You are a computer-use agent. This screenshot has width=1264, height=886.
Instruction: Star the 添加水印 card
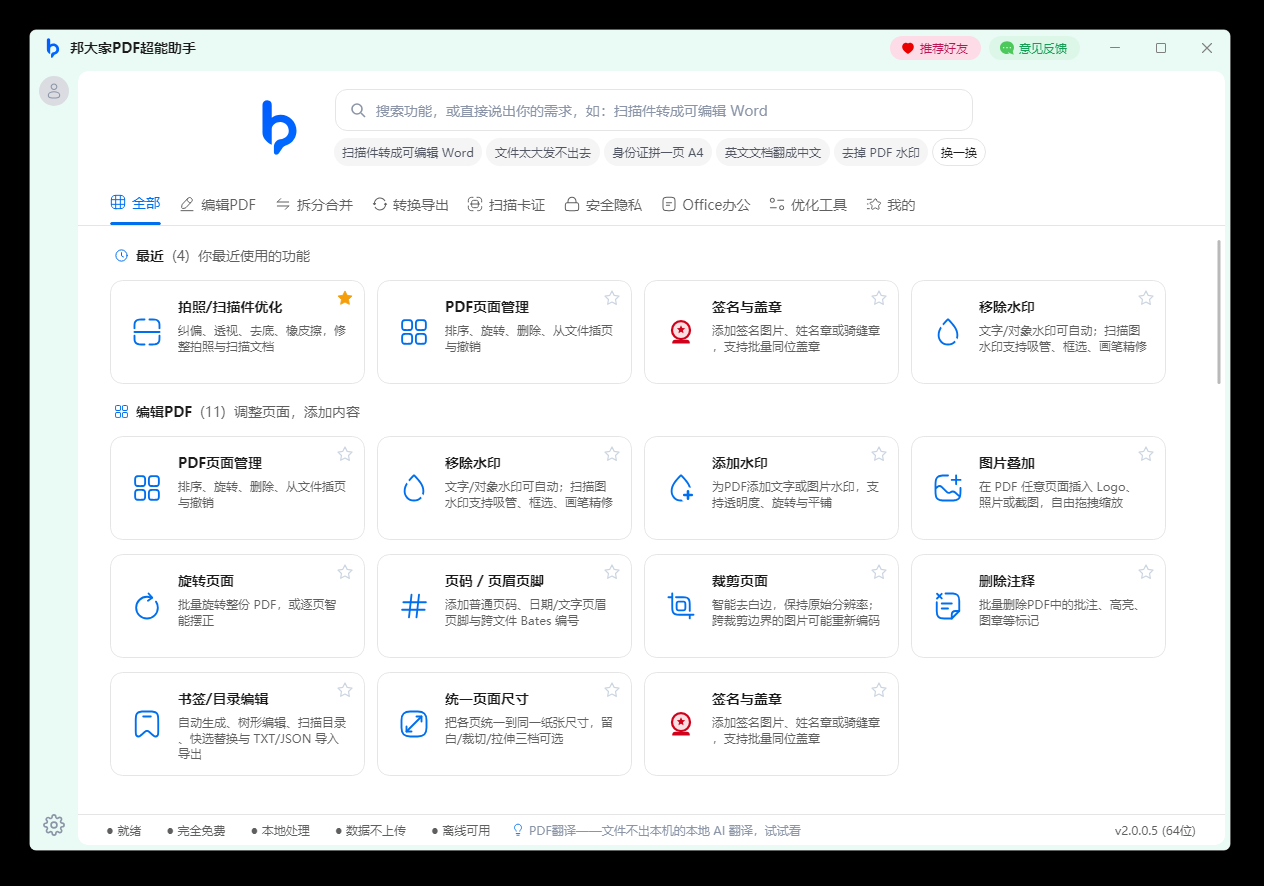point(879,454)
